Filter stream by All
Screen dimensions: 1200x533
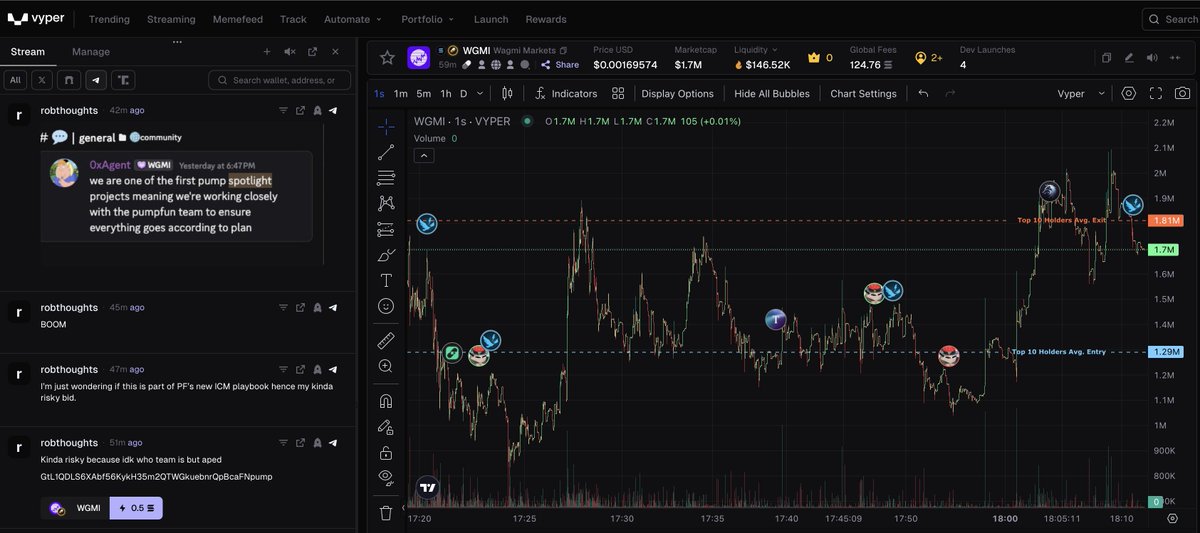(16, 80)
